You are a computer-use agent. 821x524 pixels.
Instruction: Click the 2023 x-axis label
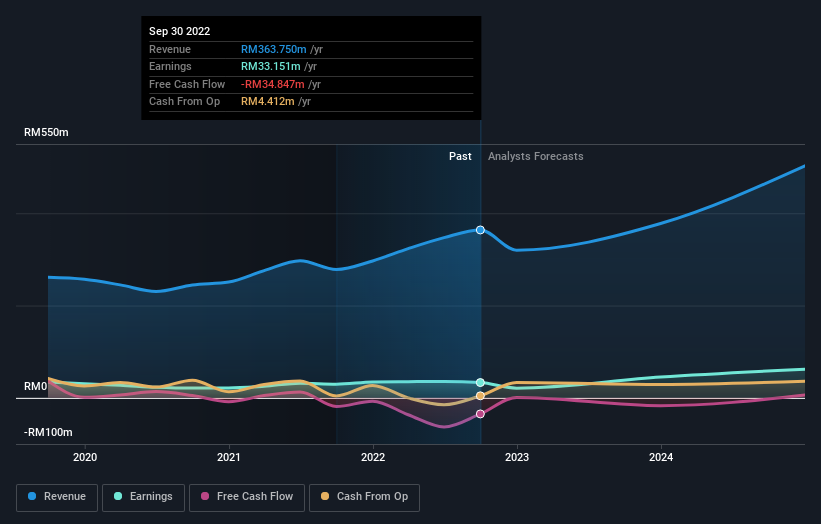pos(517,457)
